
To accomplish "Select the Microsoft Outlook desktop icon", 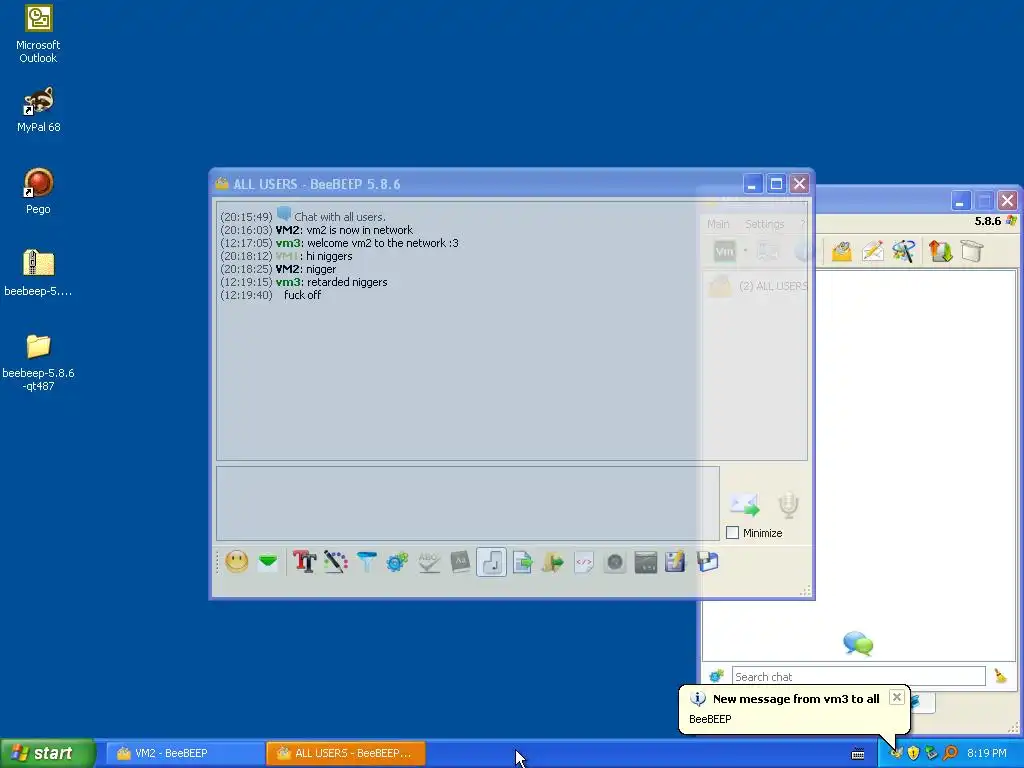I will (39, 33).
